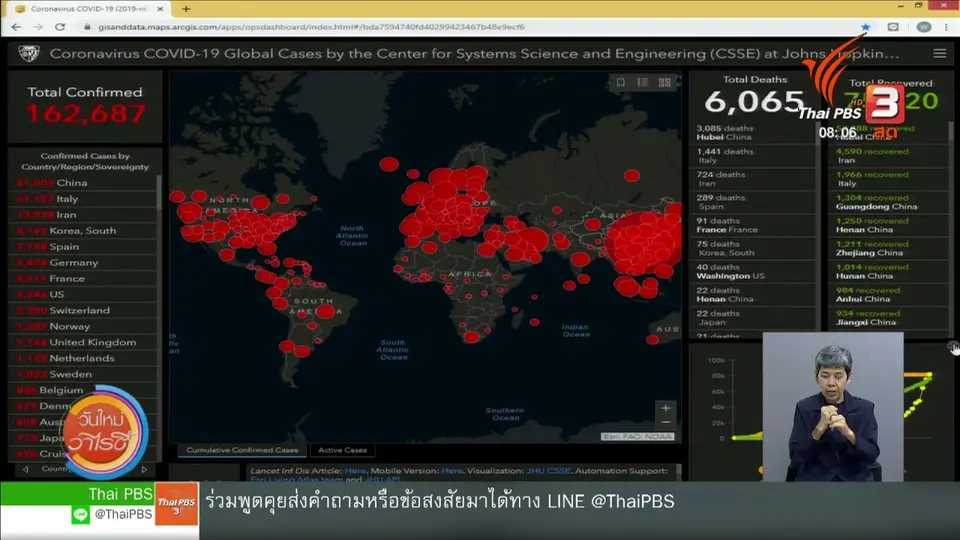Click the browser profile avatar icon
The image size is (960, 540).
click(x=923, y=27)
